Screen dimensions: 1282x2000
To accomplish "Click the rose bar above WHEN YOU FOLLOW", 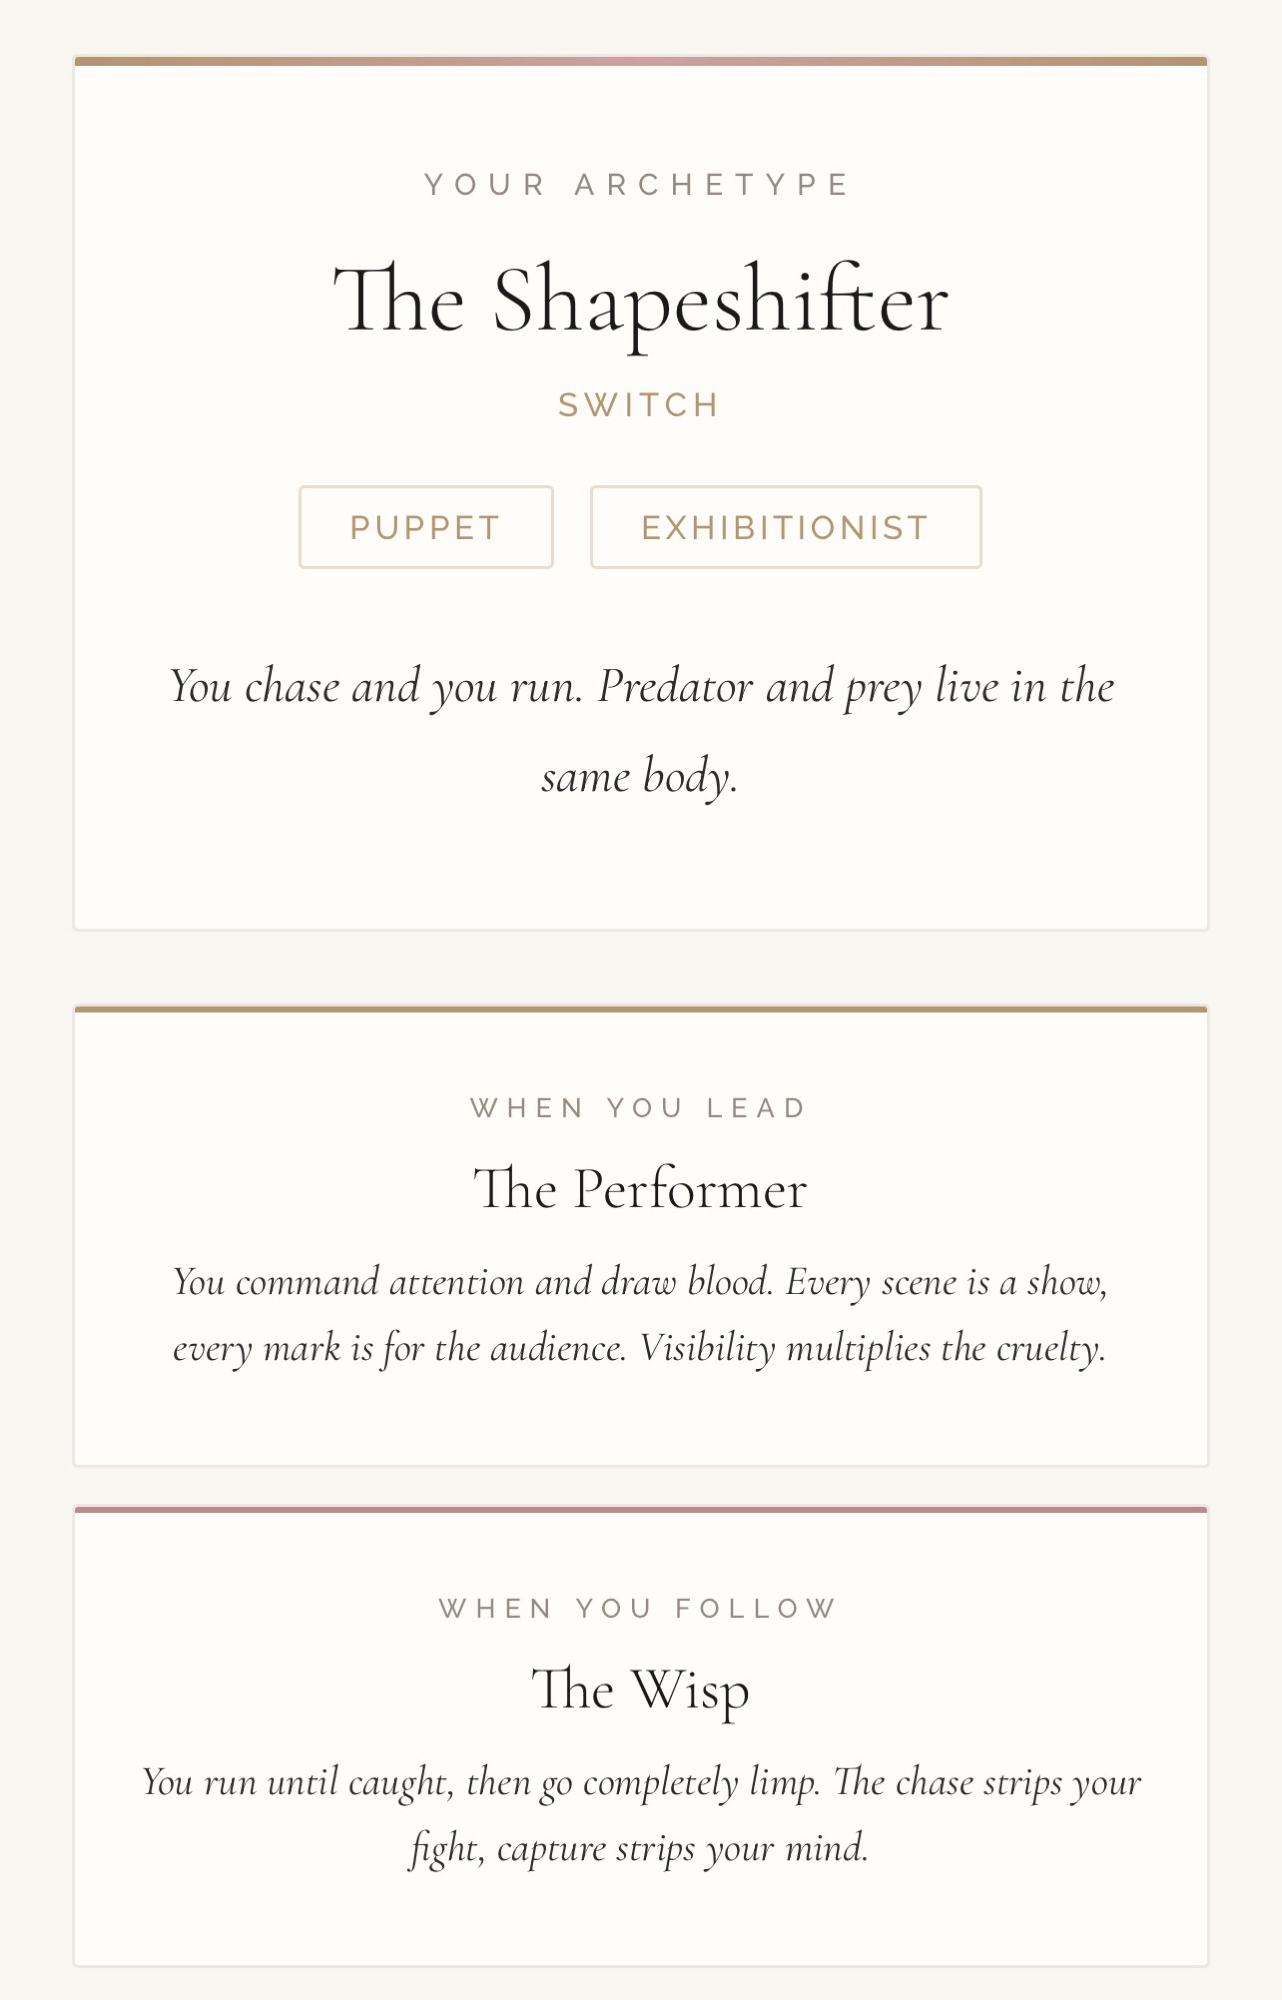I will 640,1510.
